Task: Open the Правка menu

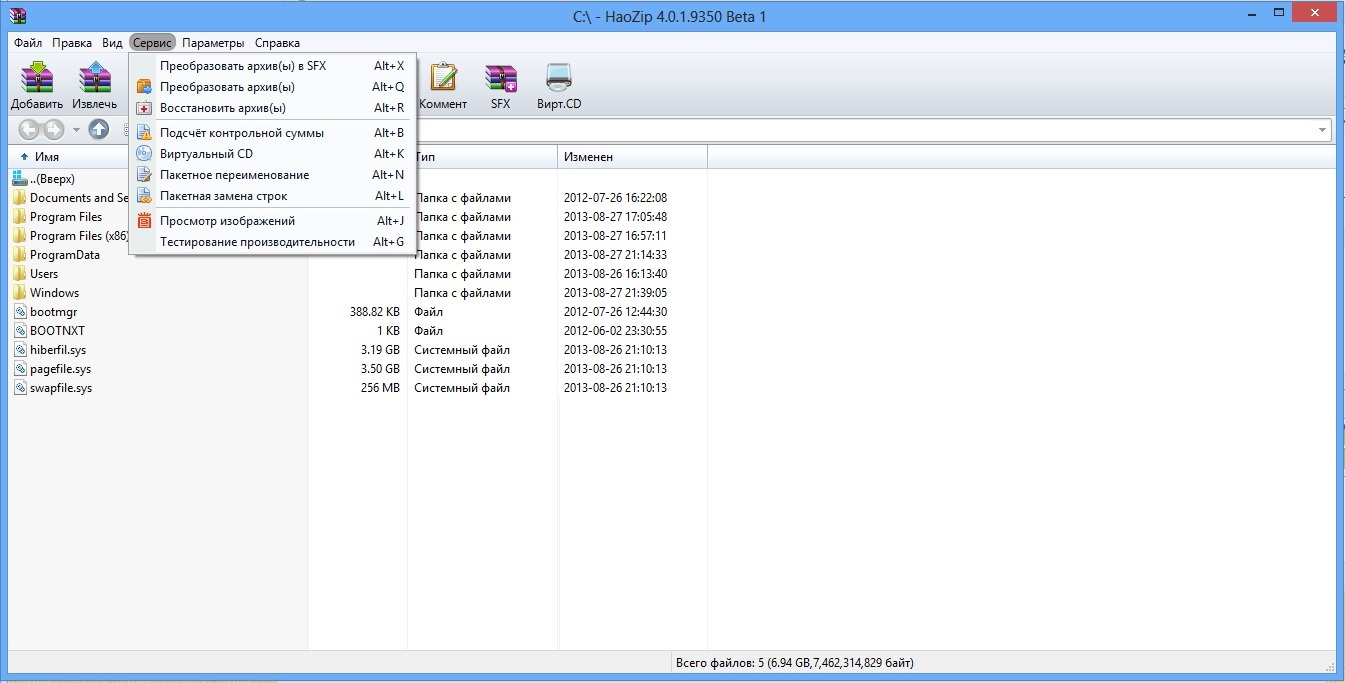Action: point(72,43)
